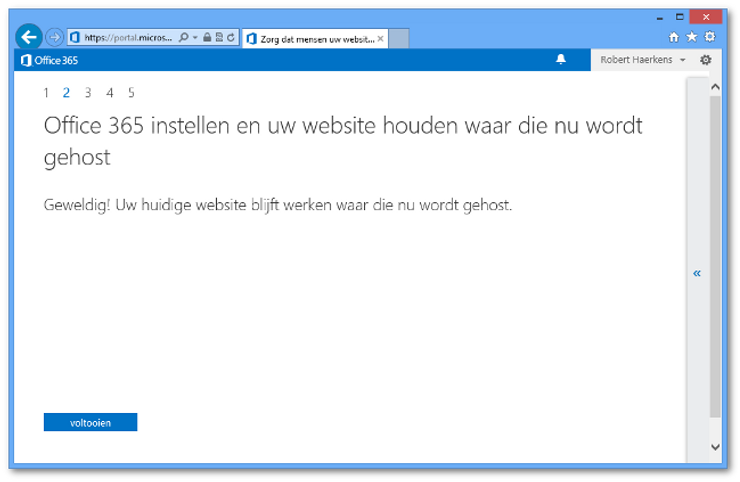Click the scrollbar up arrow
This screenshot has width=740, height=482.
pyautogui.click(x=715, y=87)
